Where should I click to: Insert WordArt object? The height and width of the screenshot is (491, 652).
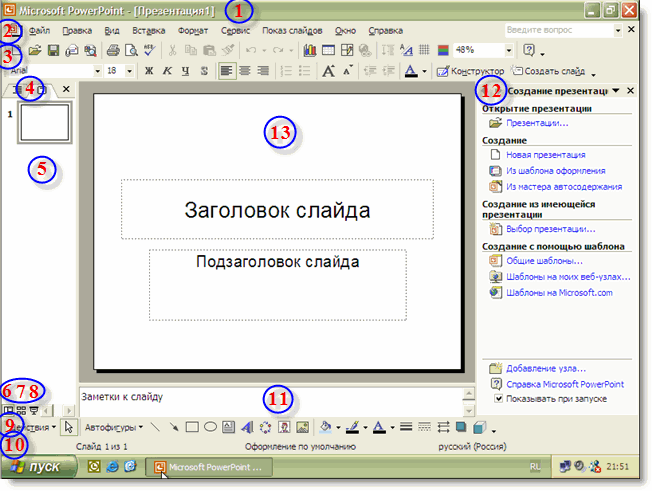point(247,427)
